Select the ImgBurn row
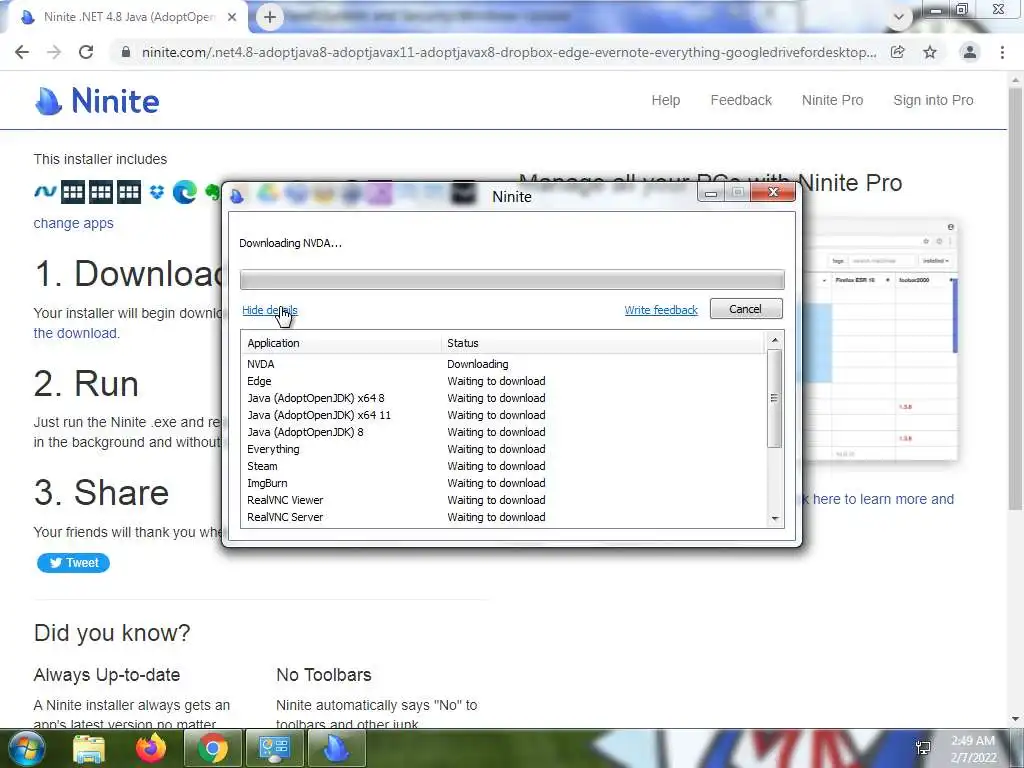Image resolution: width=1024 pixels, height=768 pixels. pyautogui.click(x=503, y=483)
